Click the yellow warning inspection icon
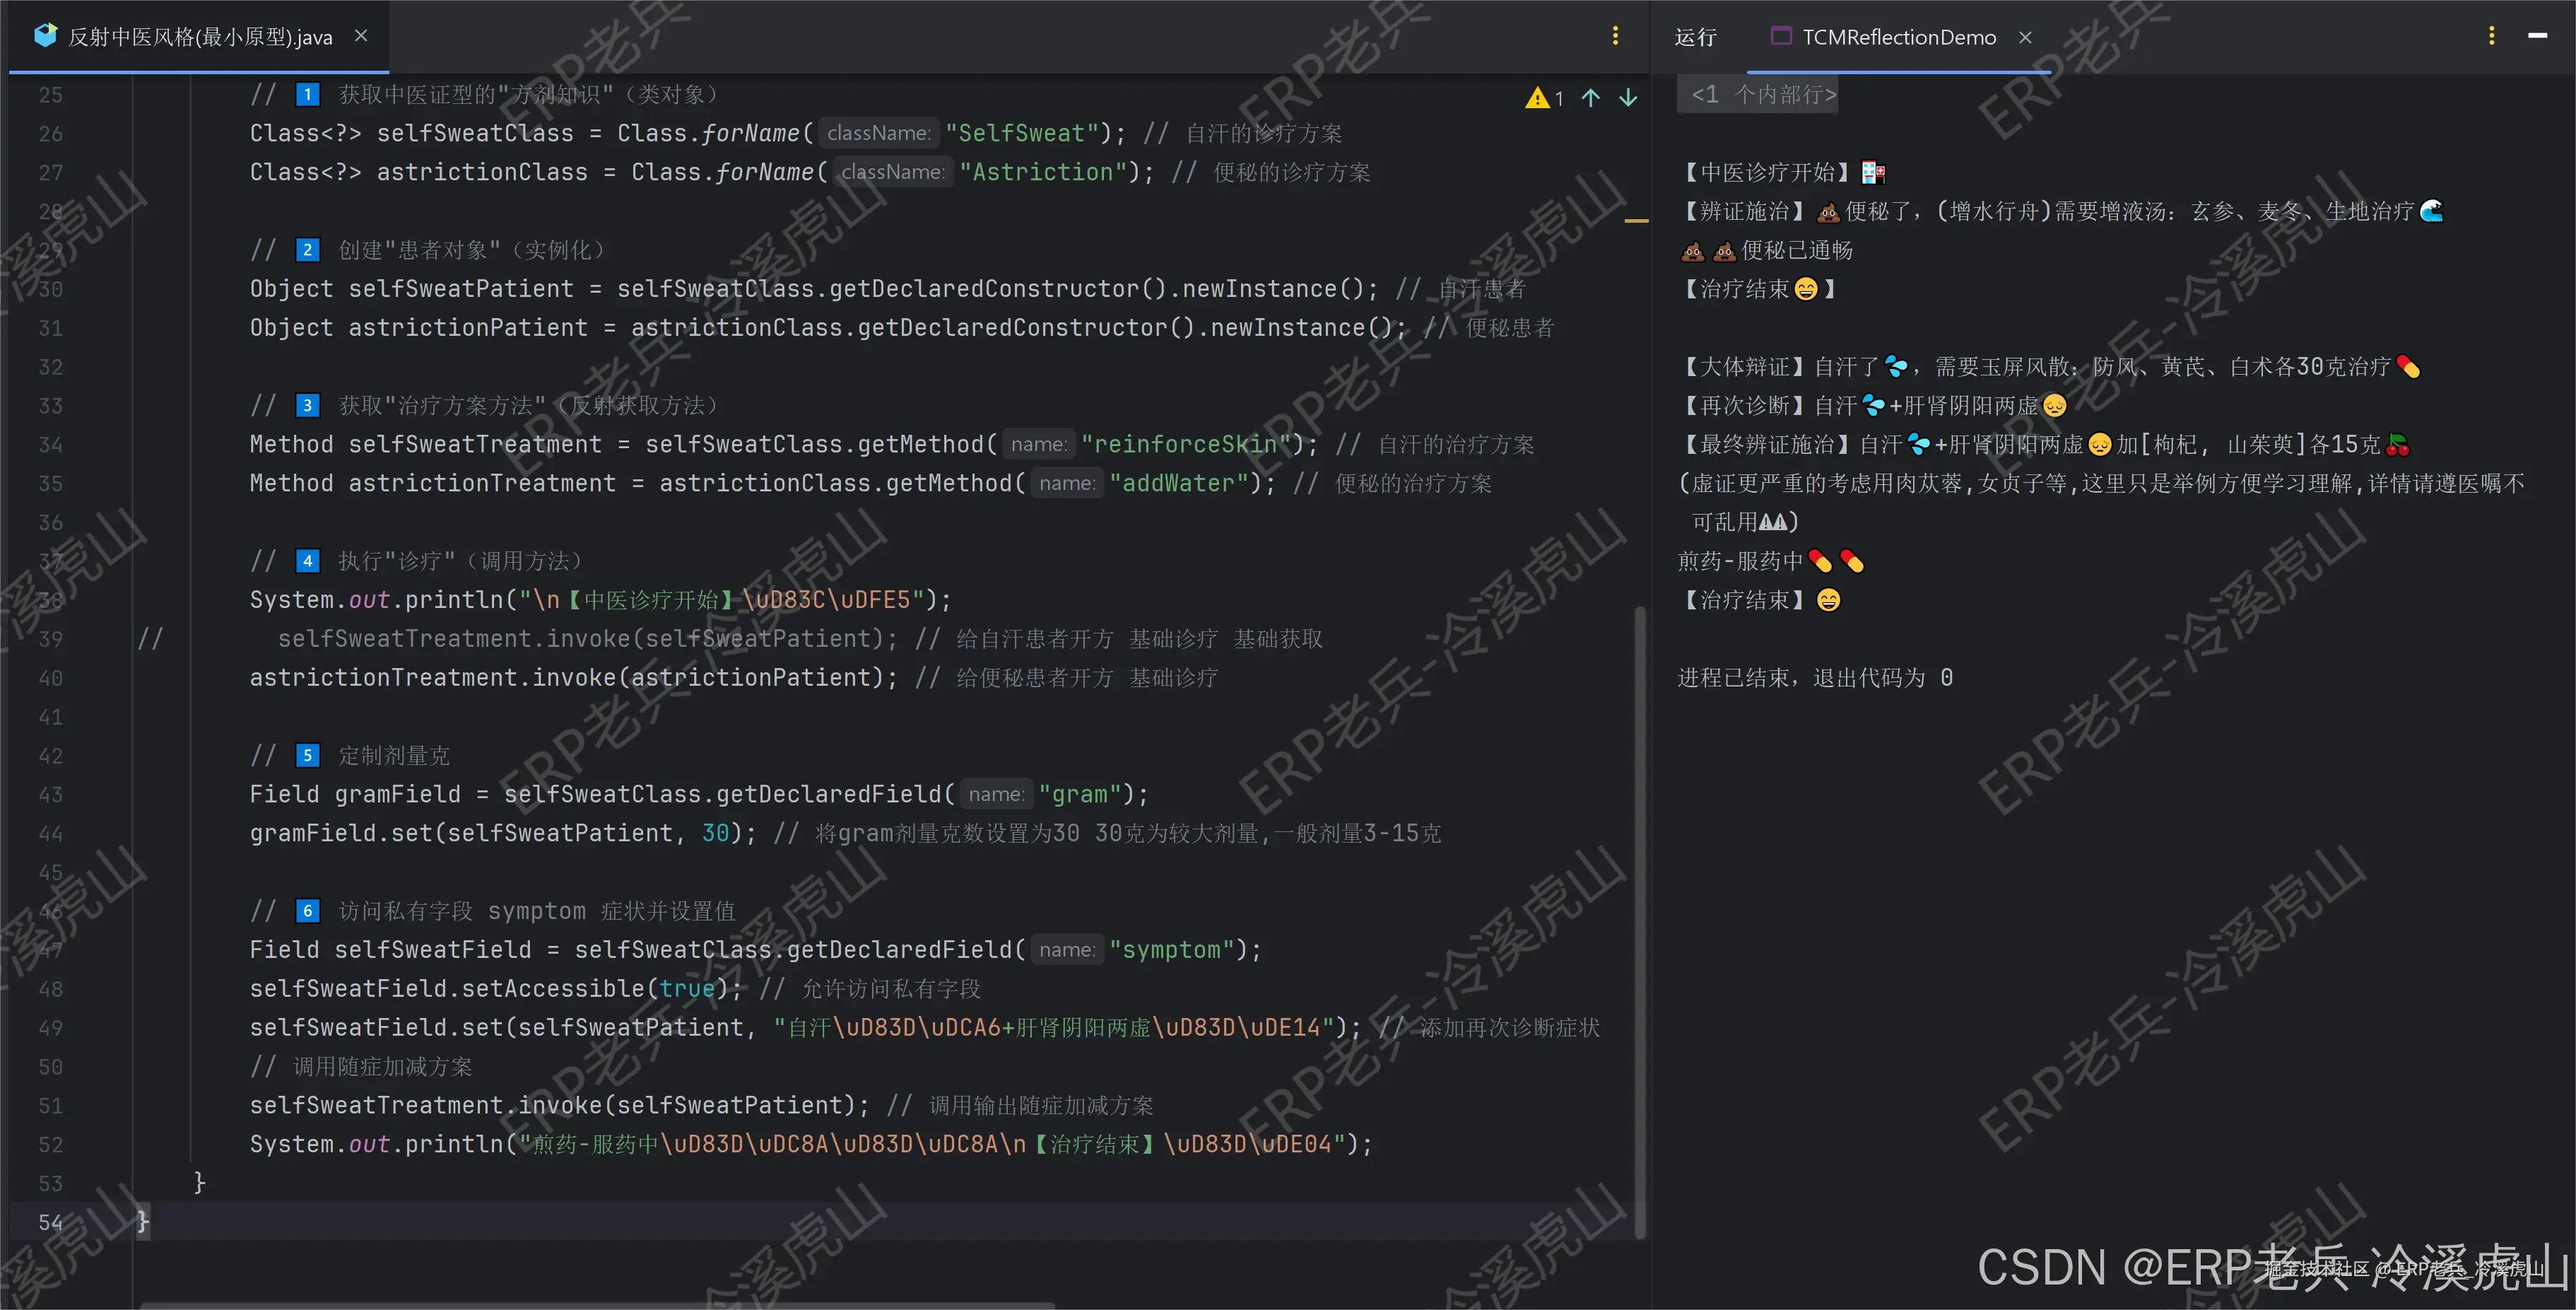The image size is (2576, 1310). 1537,98
